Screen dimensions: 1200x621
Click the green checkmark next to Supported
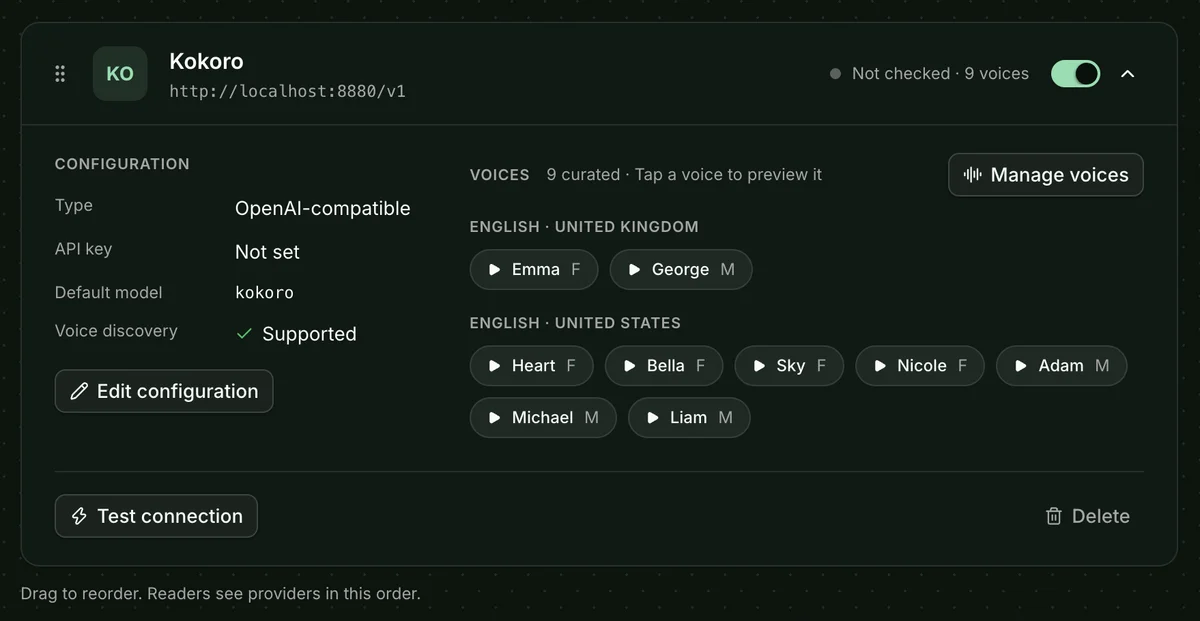(244, 334)
